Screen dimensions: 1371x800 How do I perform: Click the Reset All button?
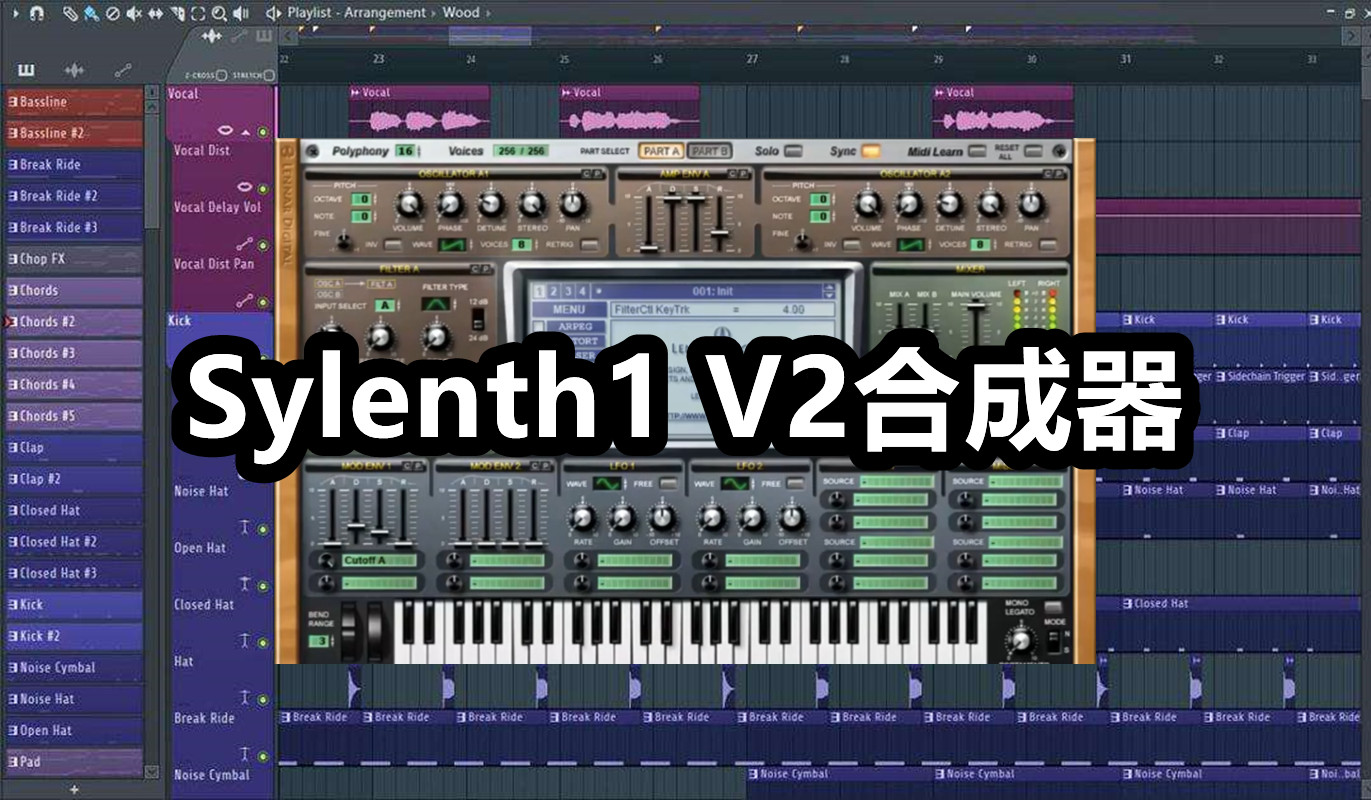(x=1033, y=151)
